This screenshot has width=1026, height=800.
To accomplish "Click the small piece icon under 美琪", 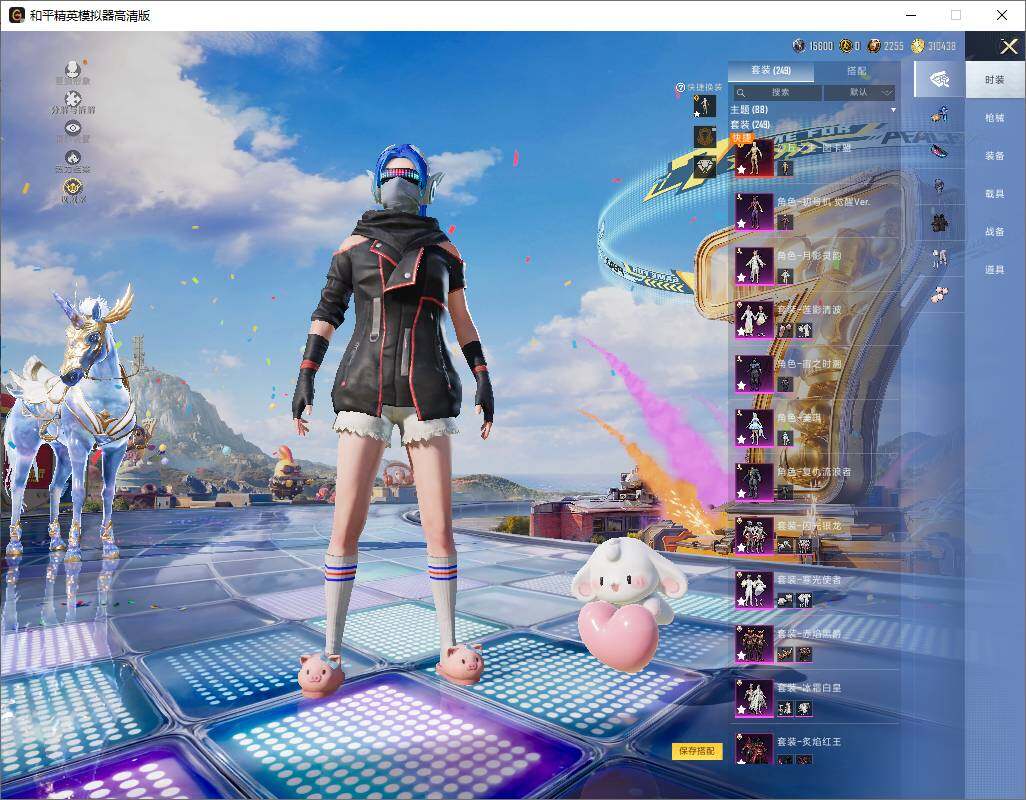I will tap(785, 438).
